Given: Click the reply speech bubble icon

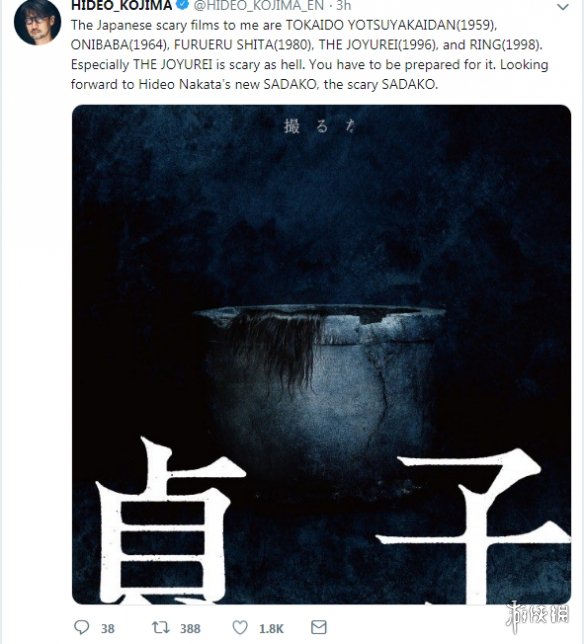Looking at the screenshot, I should pos(81,627).
